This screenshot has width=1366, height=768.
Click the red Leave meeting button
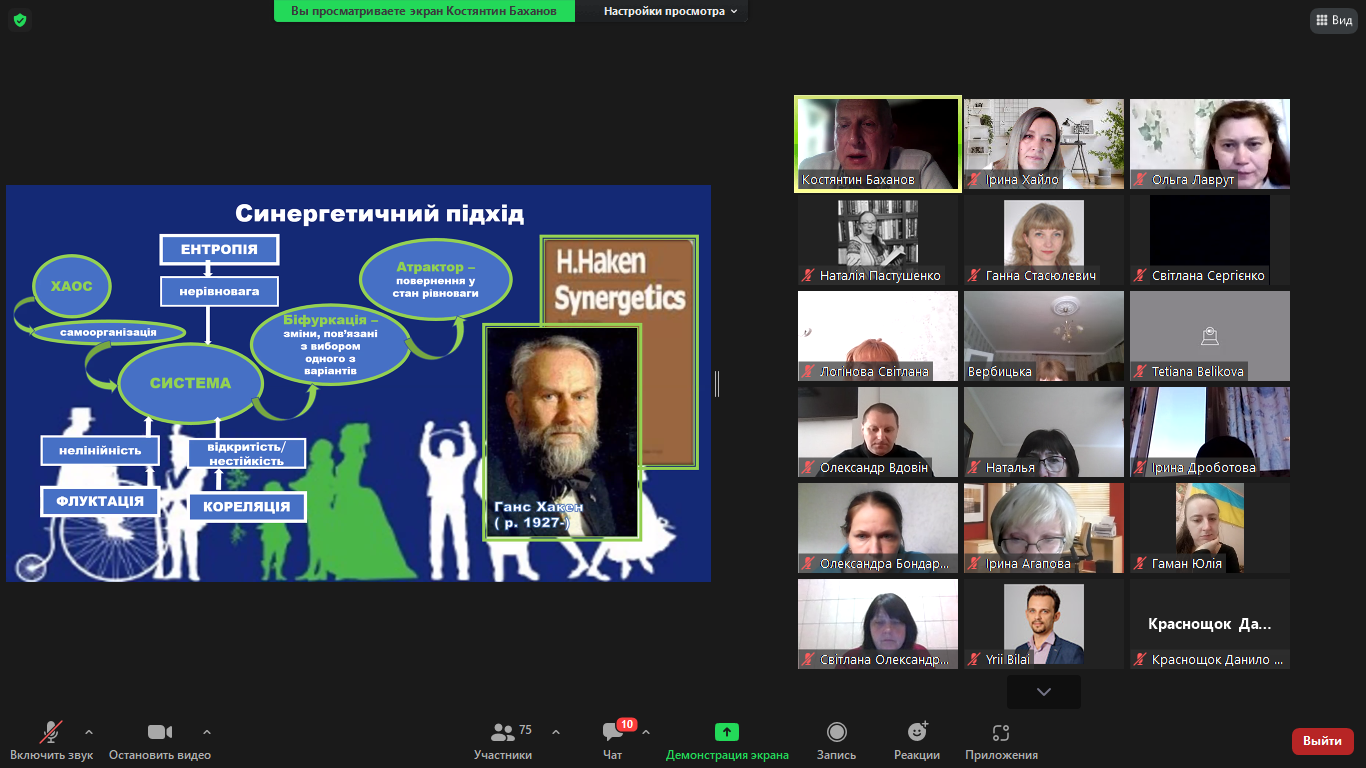click(1322, 741)
